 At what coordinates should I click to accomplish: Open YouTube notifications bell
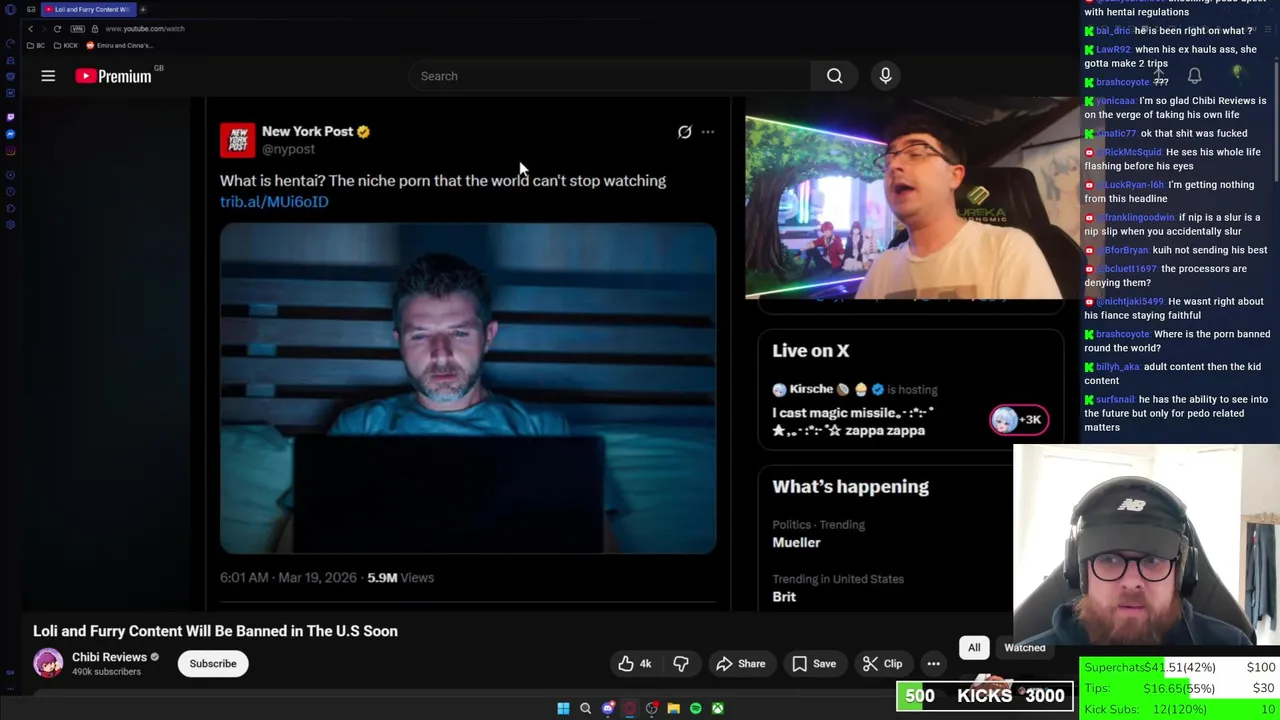pyautogui.click(x=1194, y=76)
